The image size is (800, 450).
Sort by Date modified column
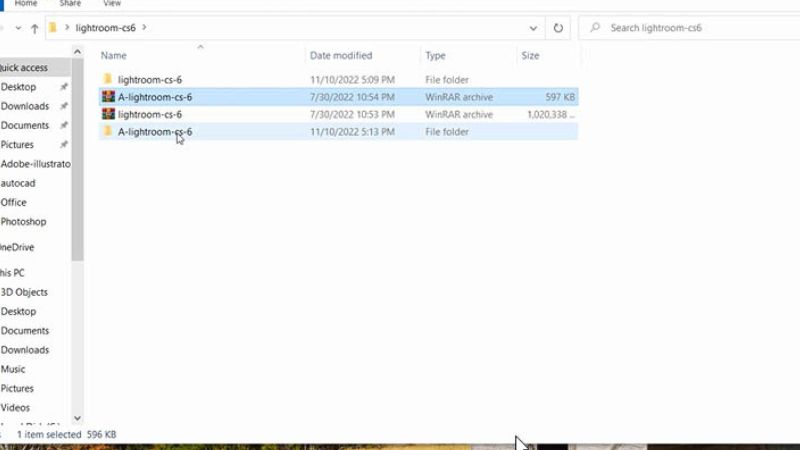pyautogui.click(x=341, y=56)
